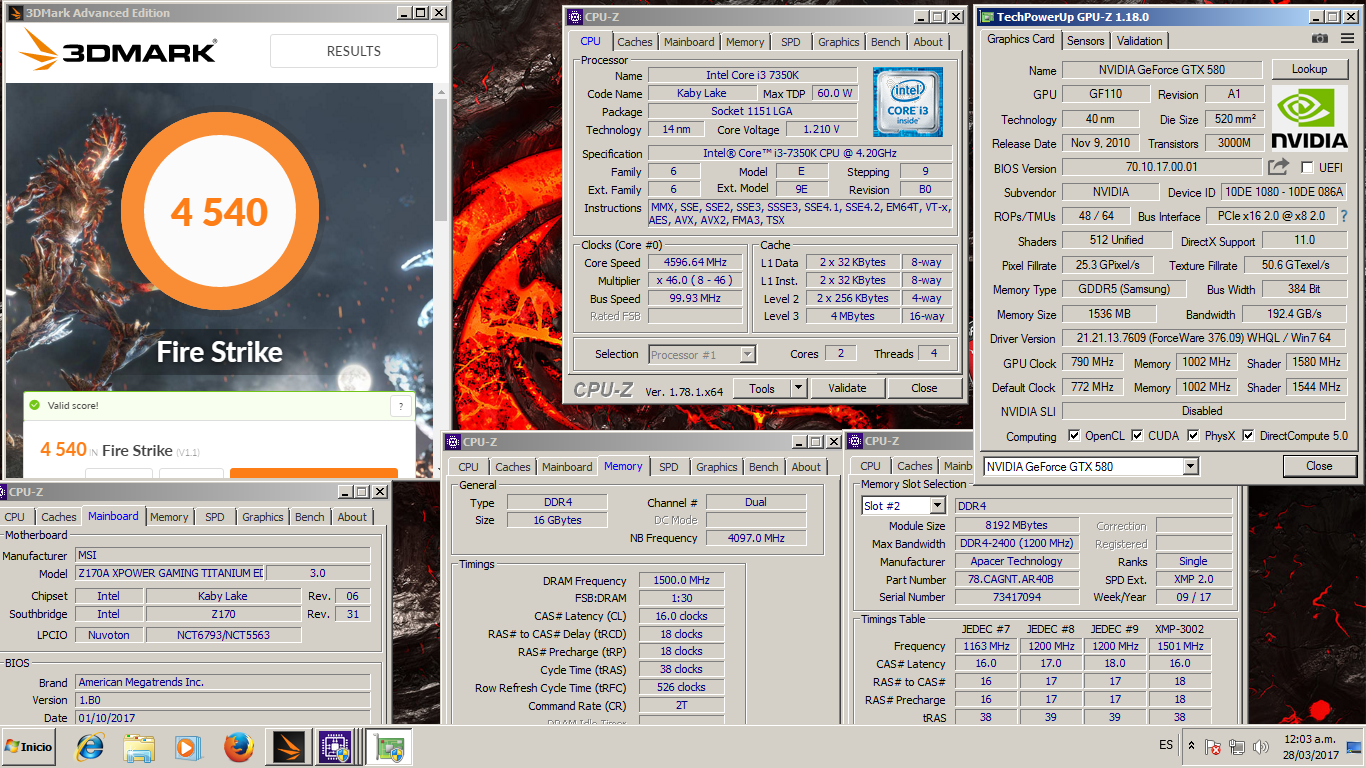1366x768 pixels.
Task: Toggle the DirectCompute 5.0 checkbox
Action: tap(1248, 436)
